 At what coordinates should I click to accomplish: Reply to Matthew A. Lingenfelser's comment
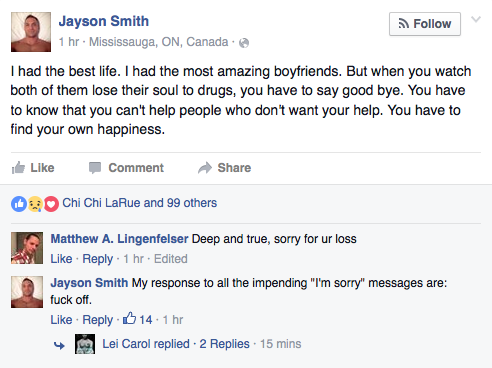tap(98, 259)
